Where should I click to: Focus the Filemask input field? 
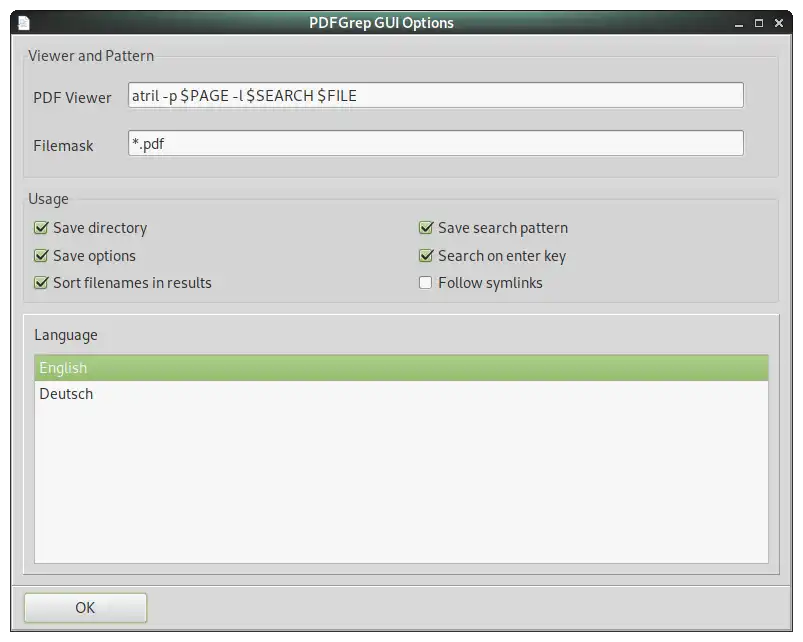pyautogui.click(x=436, y=143)
